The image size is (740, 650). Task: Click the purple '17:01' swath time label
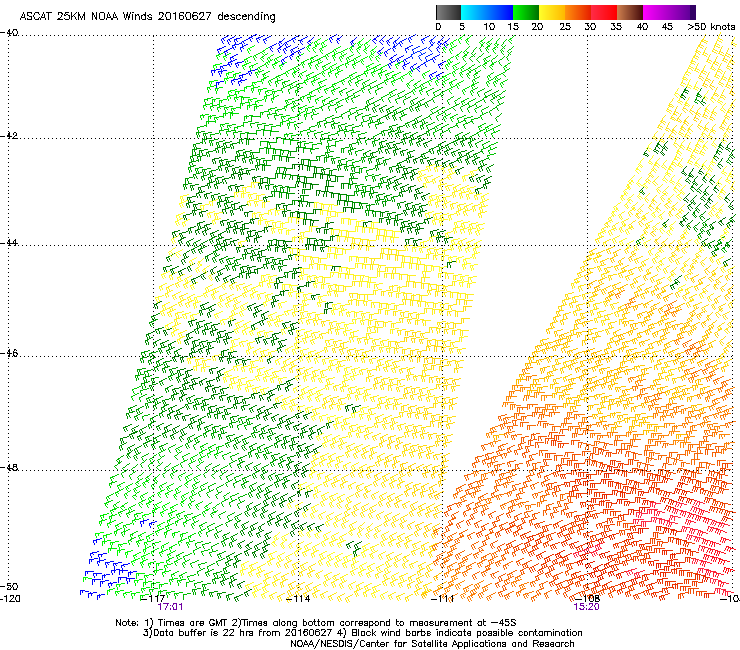click(x=170, y=607)
